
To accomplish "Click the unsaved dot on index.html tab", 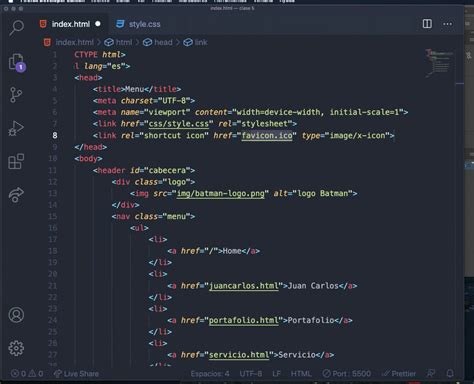I will click(98, 24).
